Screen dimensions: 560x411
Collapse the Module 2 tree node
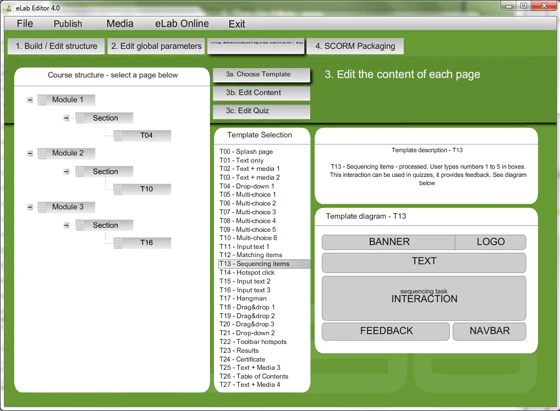pyautogui.click(x=30, y=154)
